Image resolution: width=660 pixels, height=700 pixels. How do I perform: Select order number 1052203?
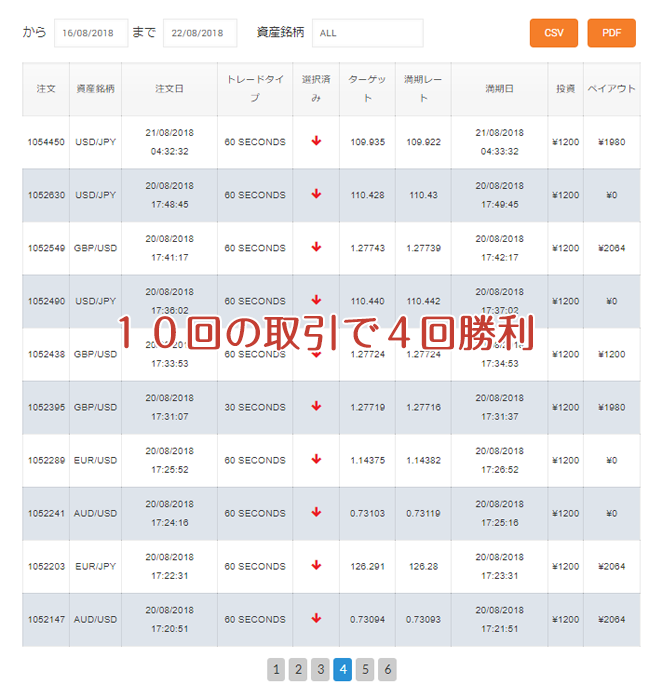[46, 566]
